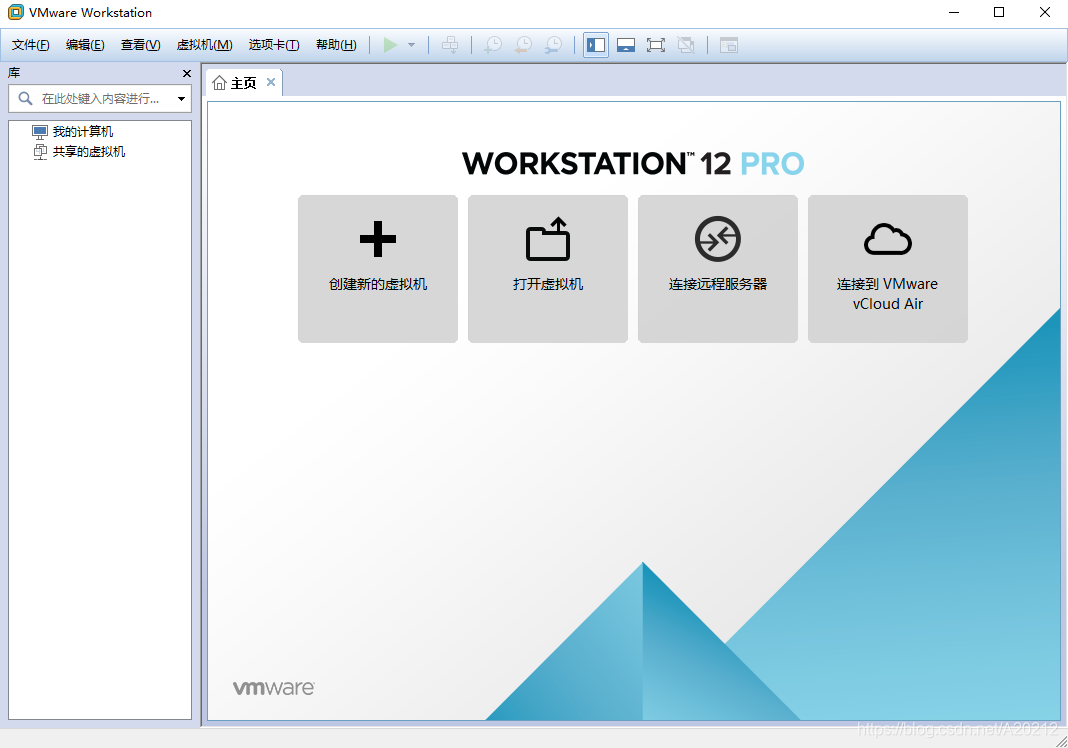Open the 文件(F) menu

point(31,45)
